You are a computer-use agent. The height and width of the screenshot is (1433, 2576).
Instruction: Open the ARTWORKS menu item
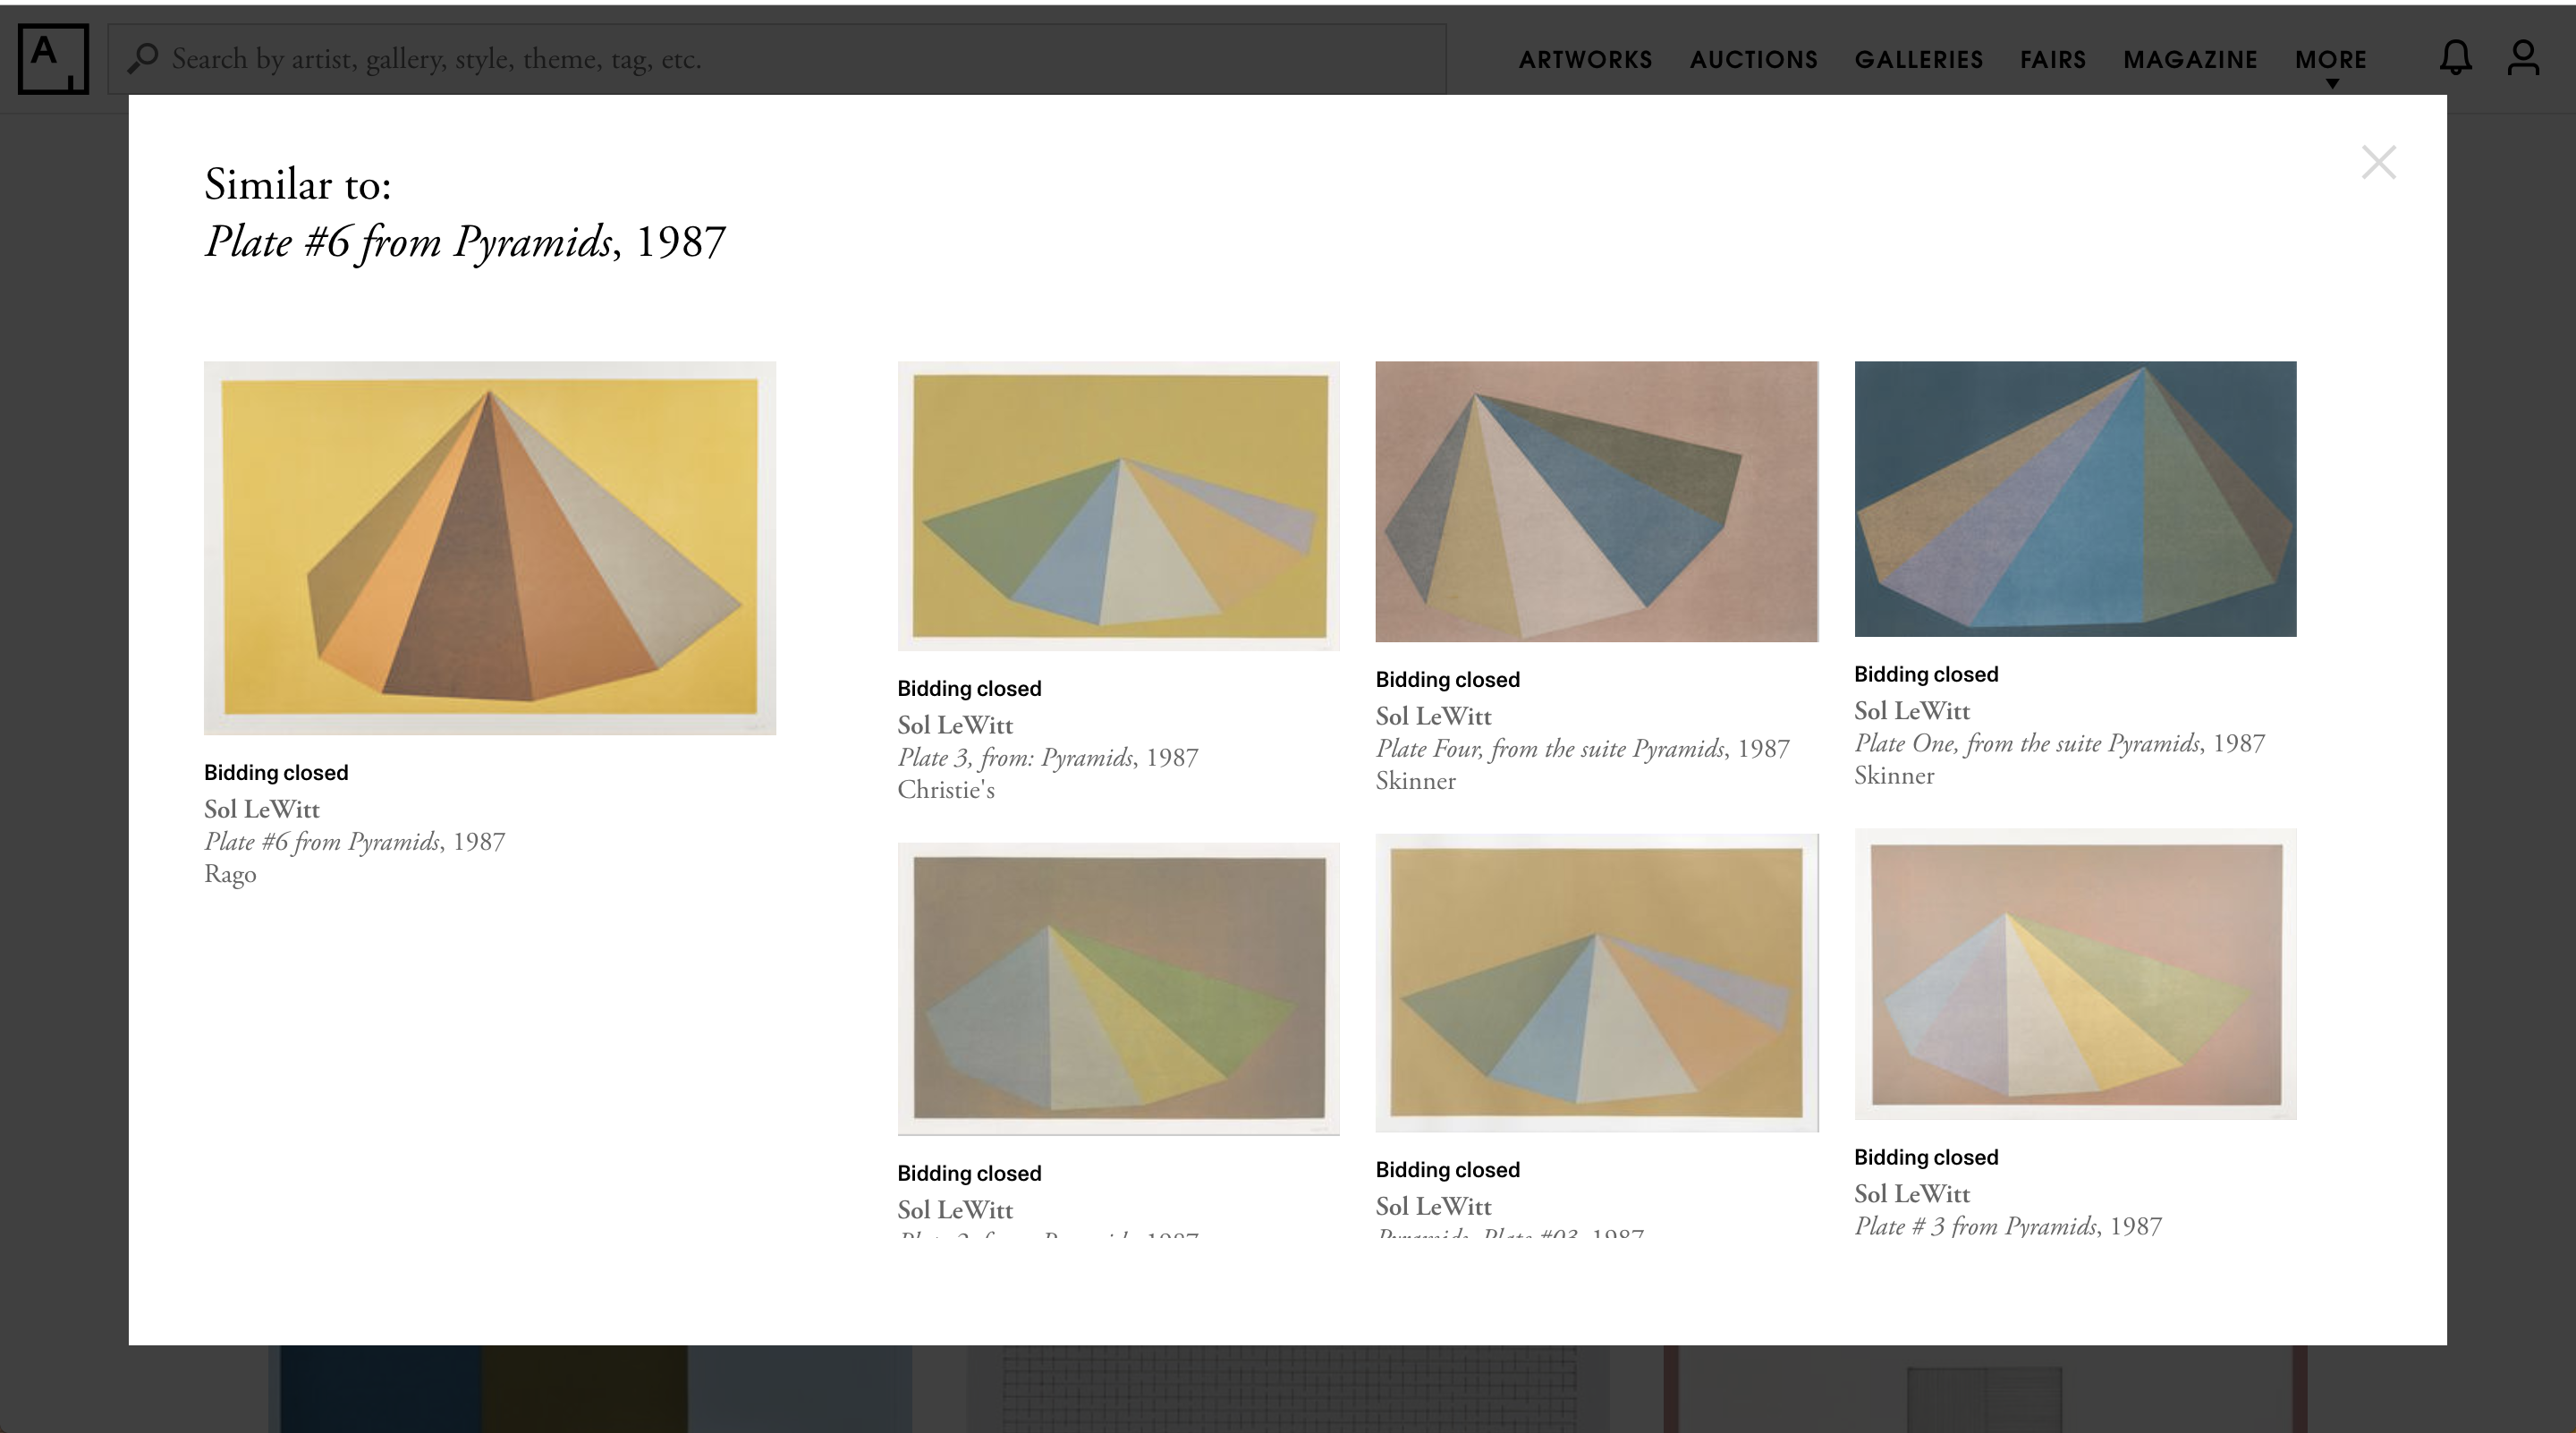tap(1585, 60)
